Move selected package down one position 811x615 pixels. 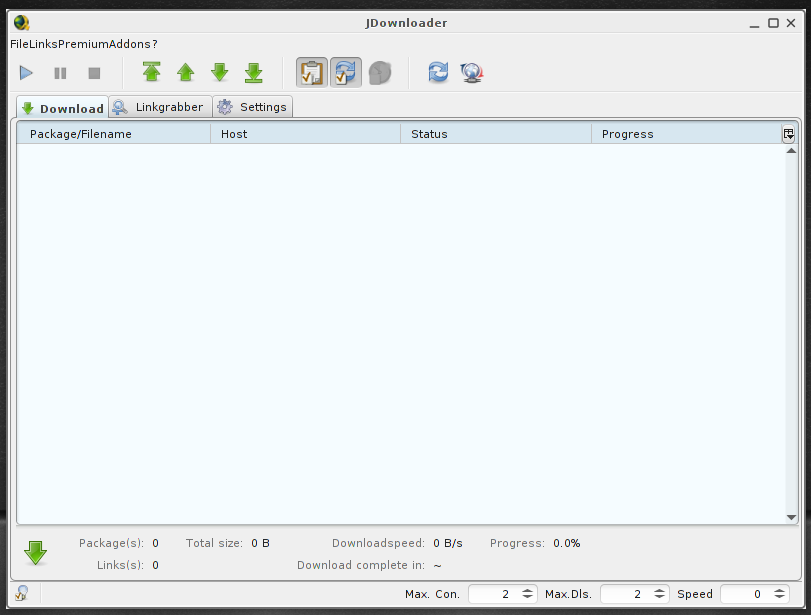tap(220, 72)
